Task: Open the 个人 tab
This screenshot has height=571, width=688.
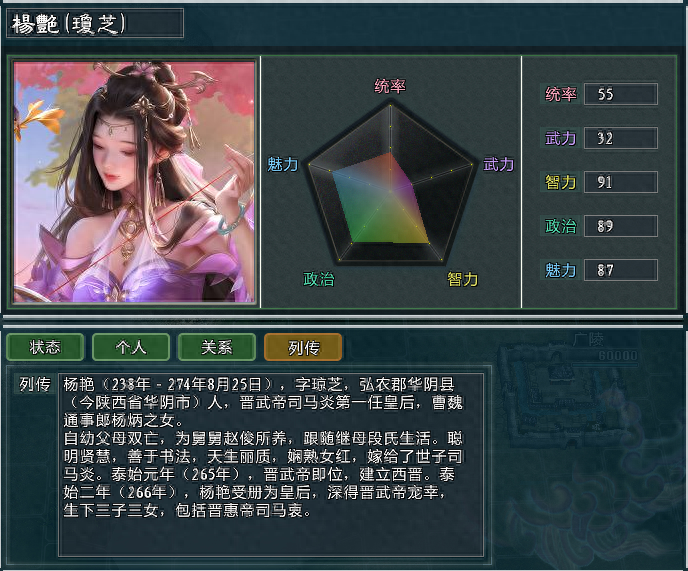Action: coord(131,347)
